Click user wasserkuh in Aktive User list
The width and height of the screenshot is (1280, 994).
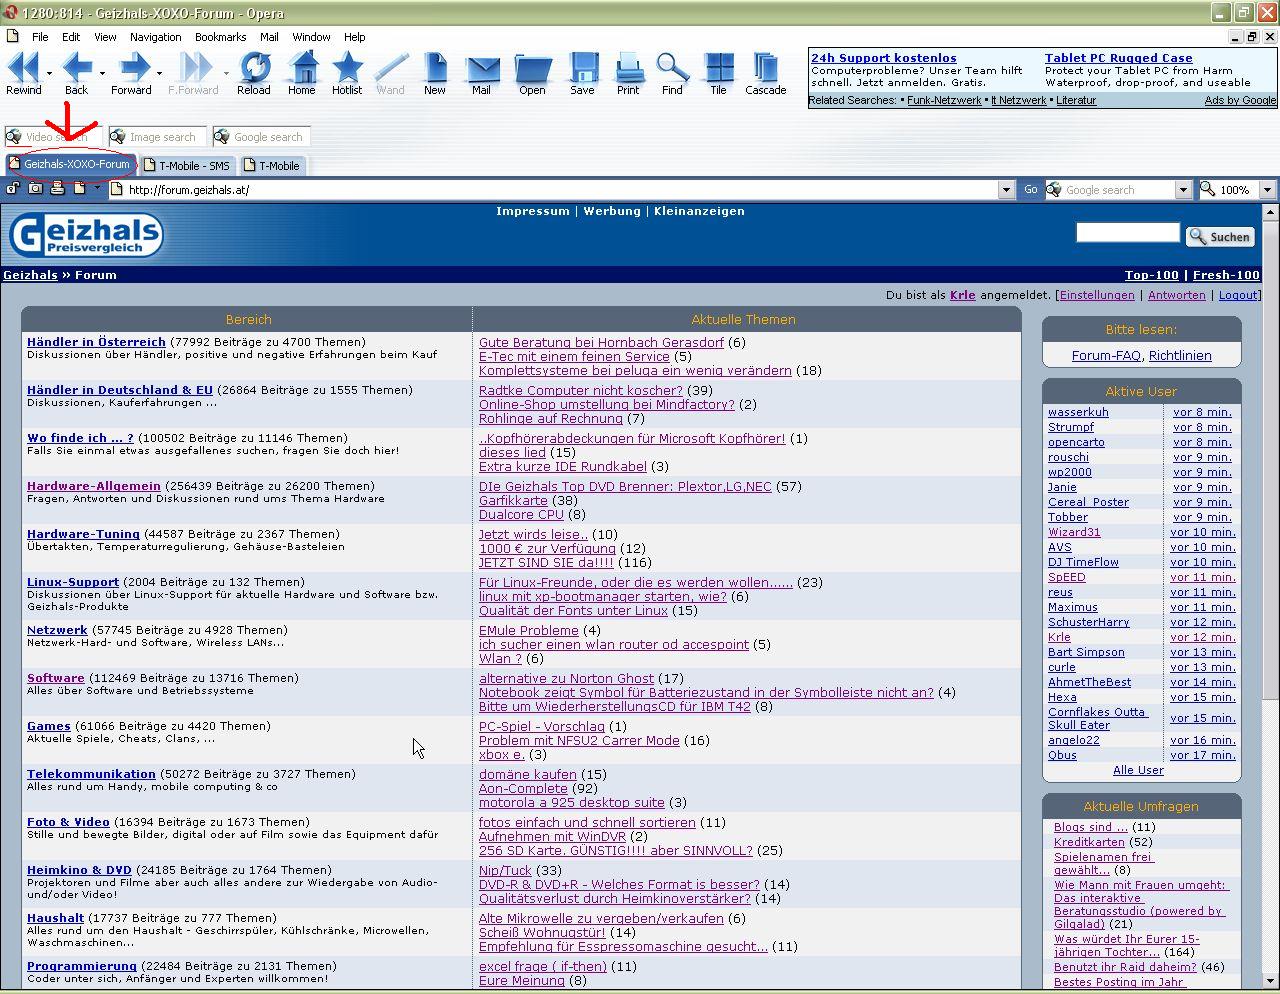(x=1078, y=412)
